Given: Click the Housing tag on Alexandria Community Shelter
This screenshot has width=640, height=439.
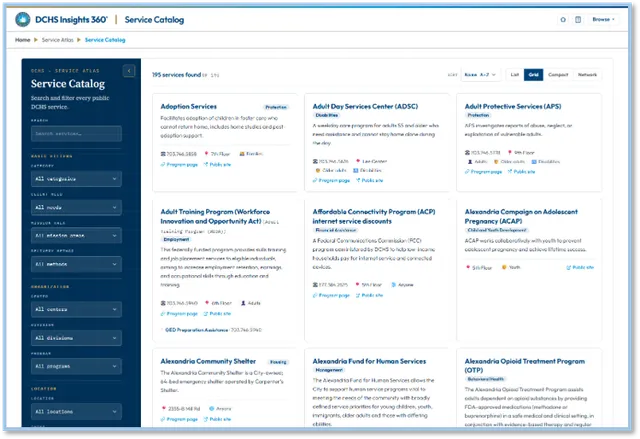Looking at the screenshot, I should [278, 362].
